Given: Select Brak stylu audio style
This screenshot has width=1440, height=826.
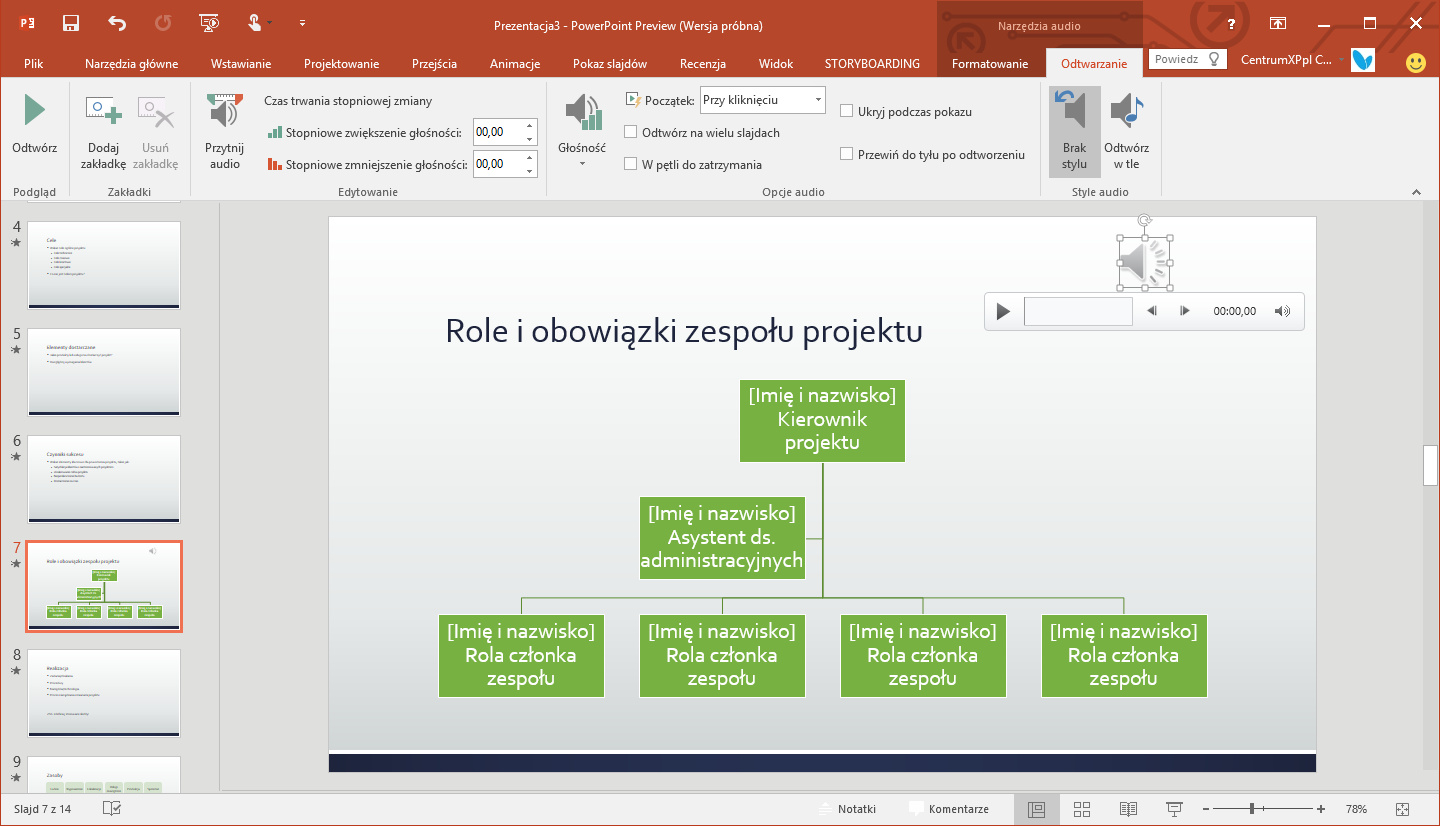Looking at the screenshot, I should pos(1074,131).
